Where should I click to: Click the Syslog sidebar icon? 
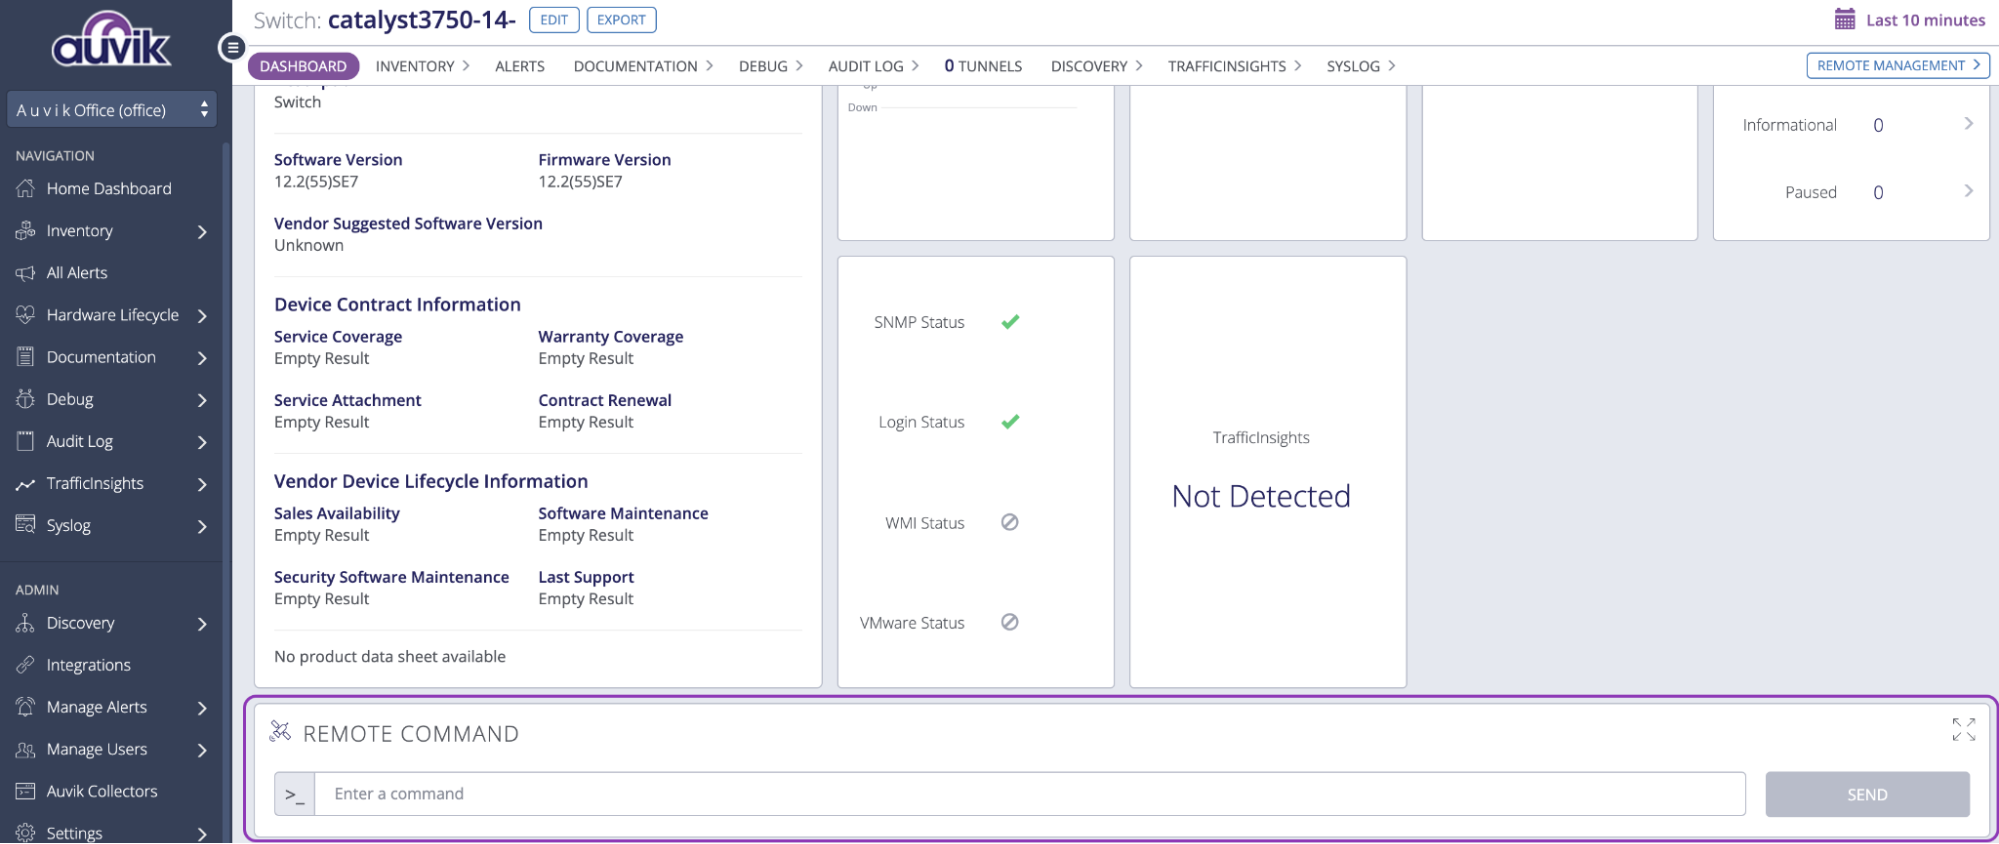click(x=26, y=524)
